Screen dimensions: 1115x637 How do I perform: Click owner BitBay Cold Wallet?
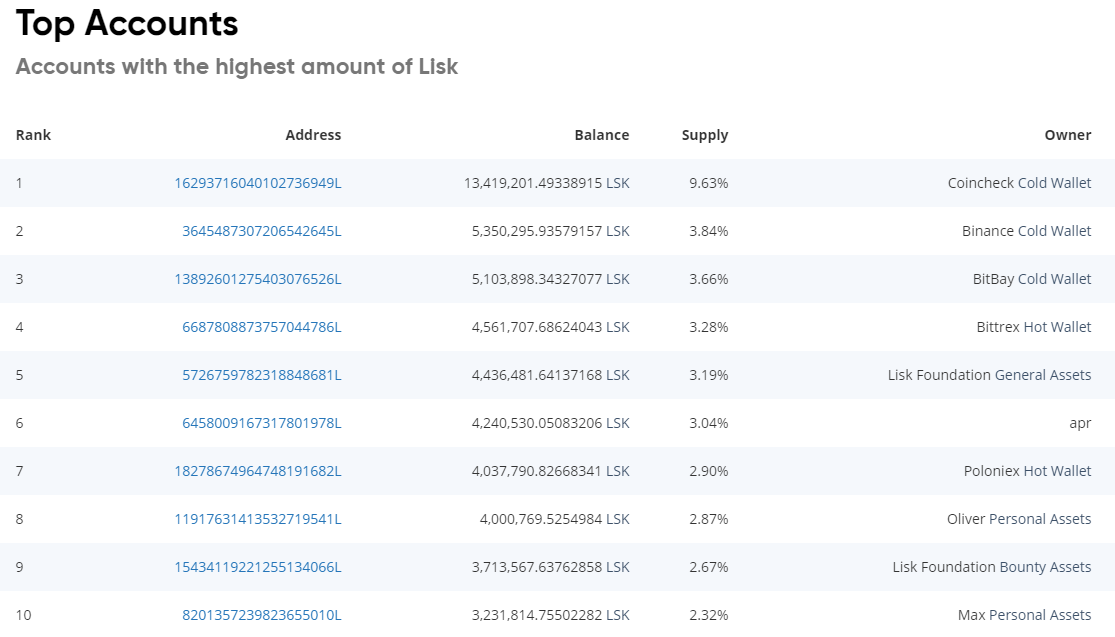click(1032, 279)
